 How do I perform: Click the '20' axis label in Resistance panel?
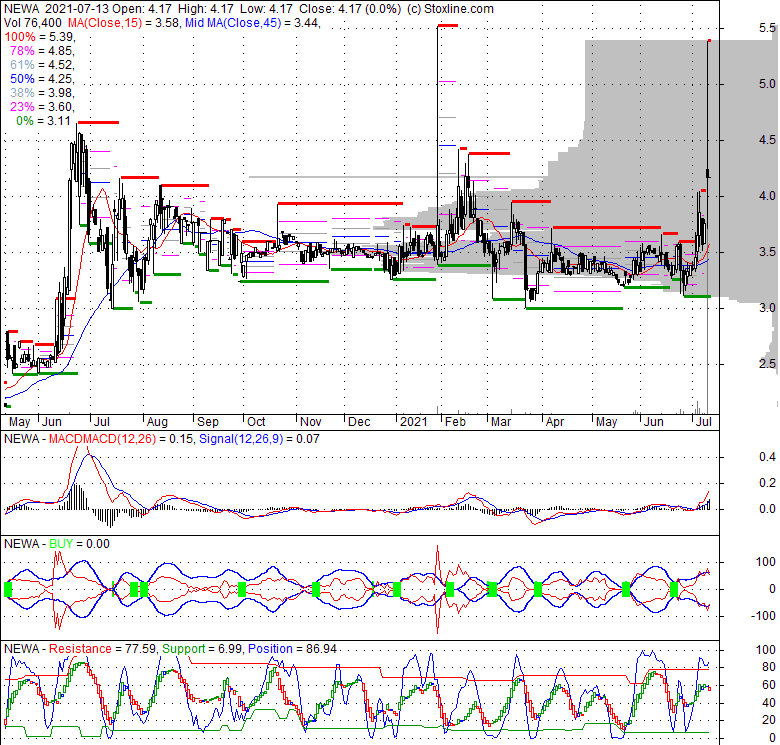[x=769, y=720]
